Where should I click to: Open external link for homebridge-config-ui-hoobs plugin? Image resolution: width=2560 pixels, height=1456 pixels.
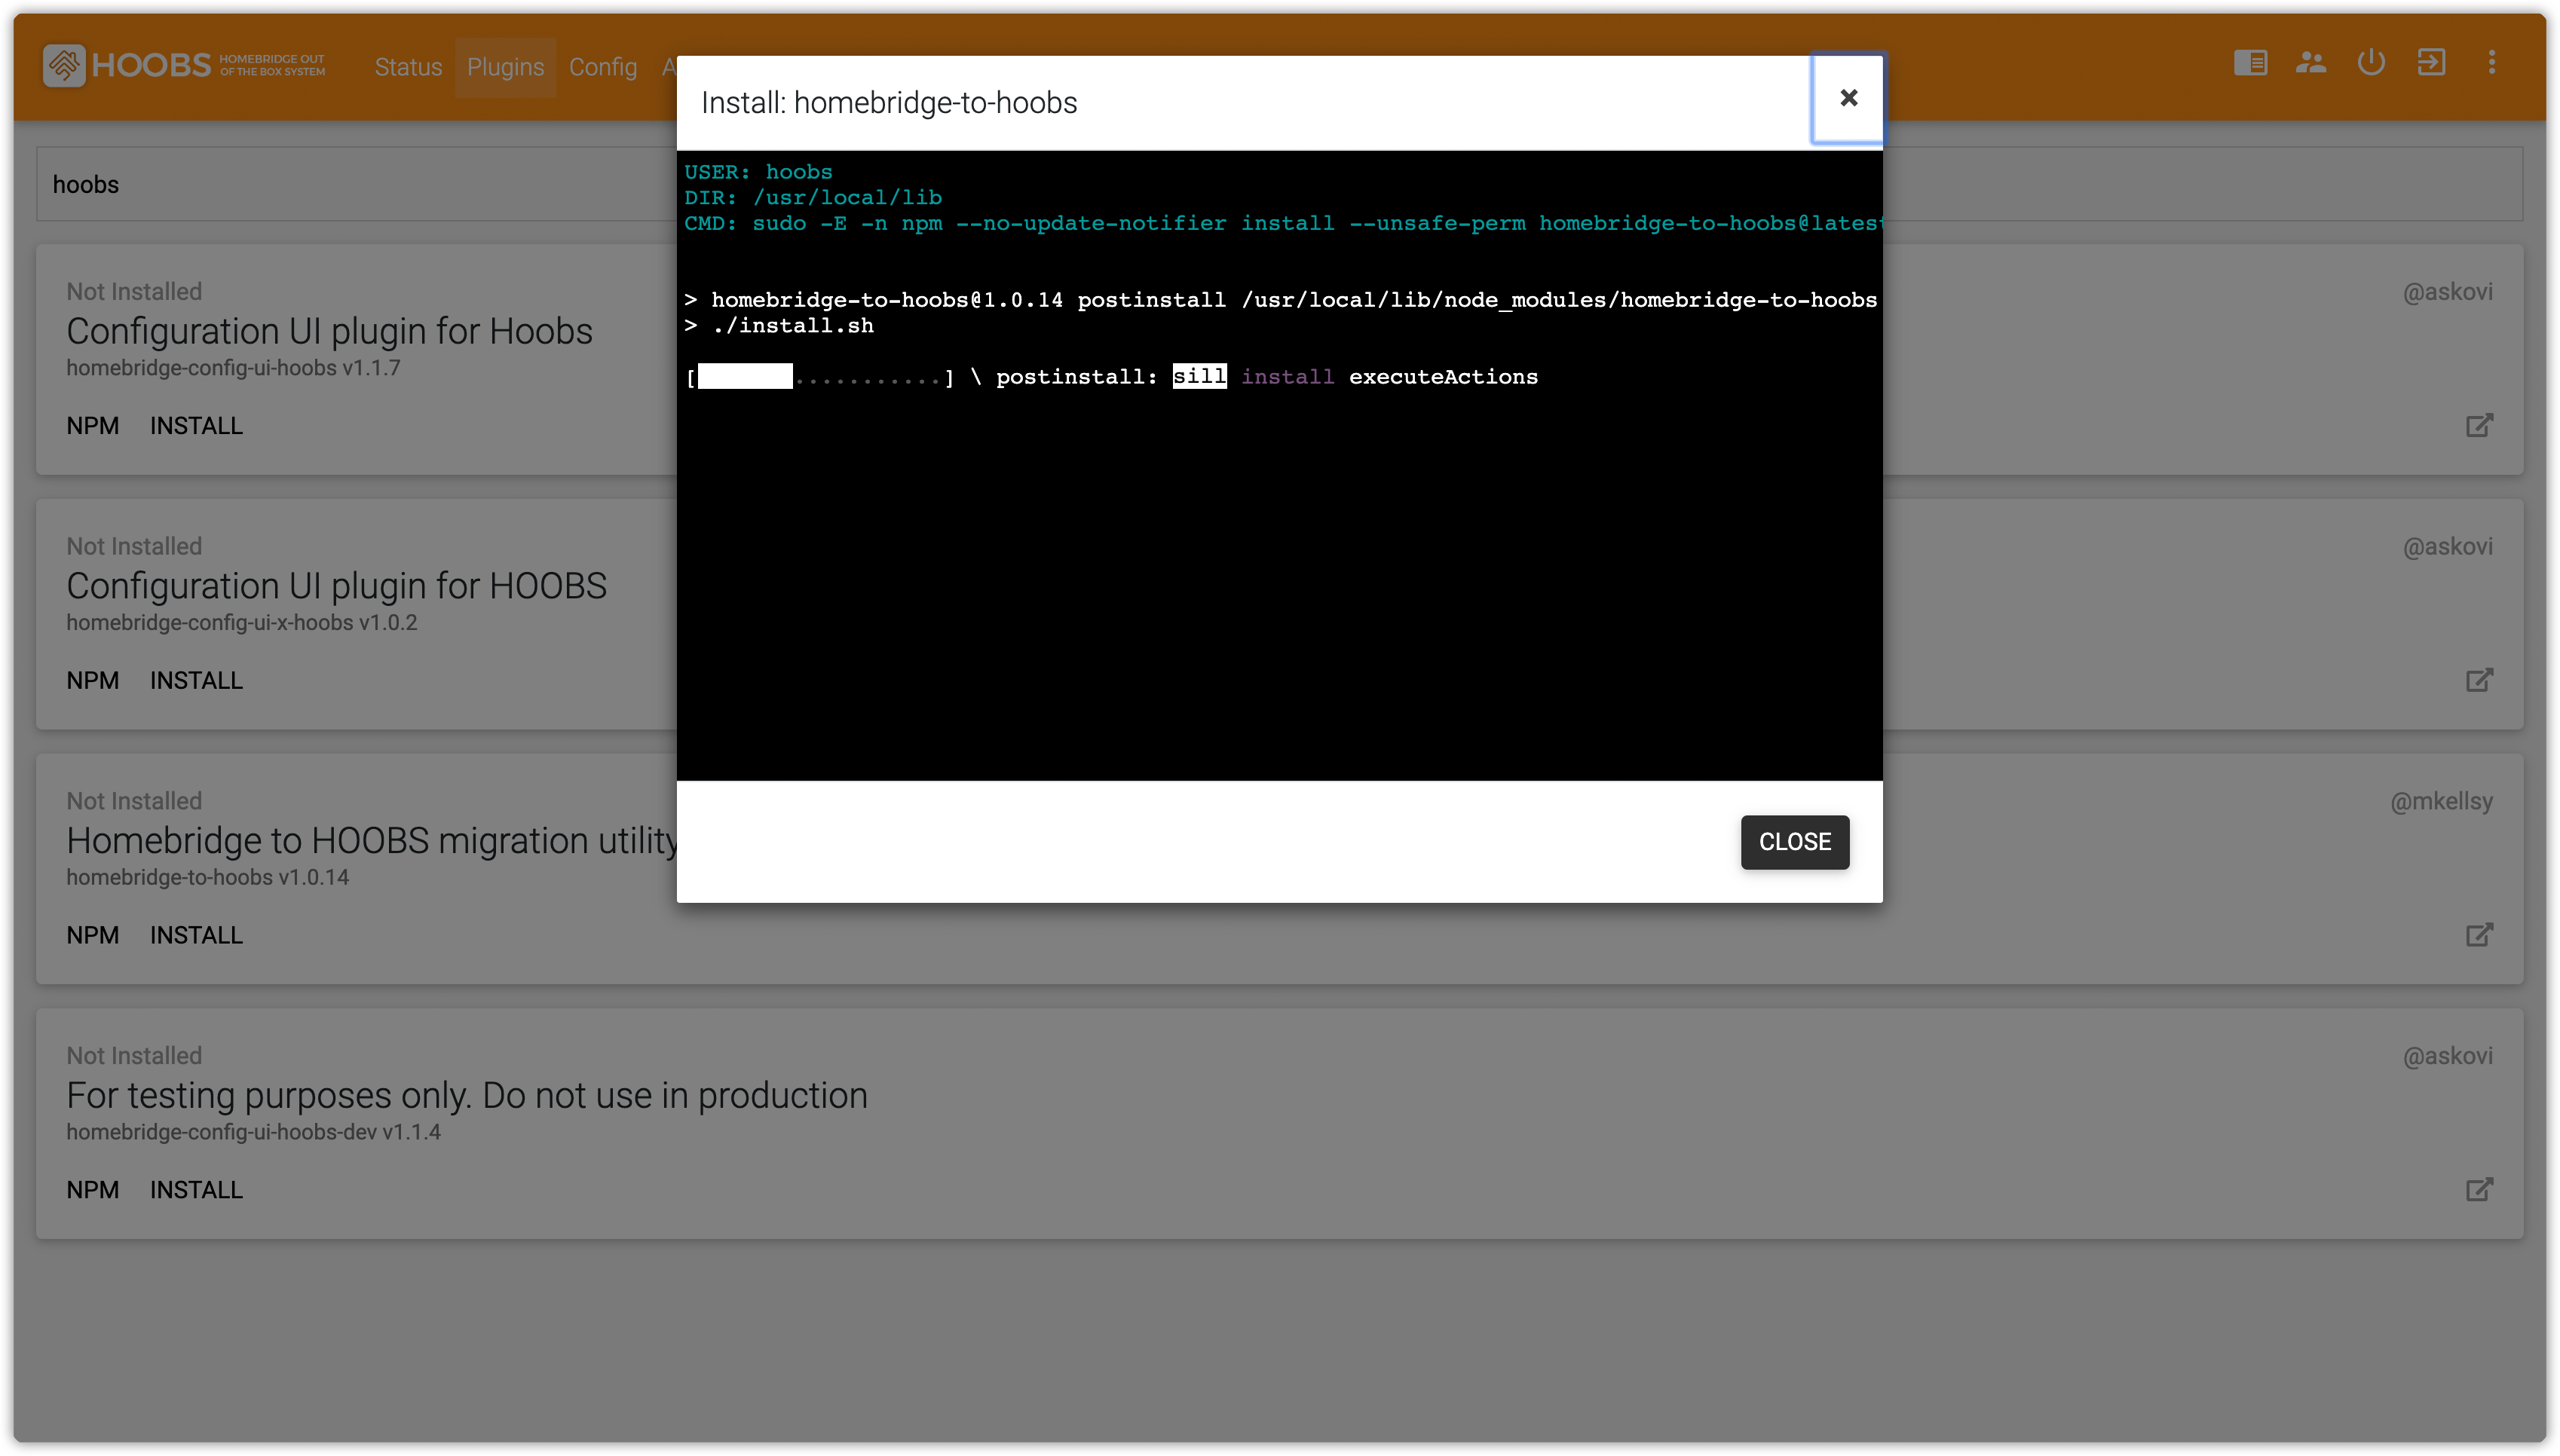pos(2479,425)
